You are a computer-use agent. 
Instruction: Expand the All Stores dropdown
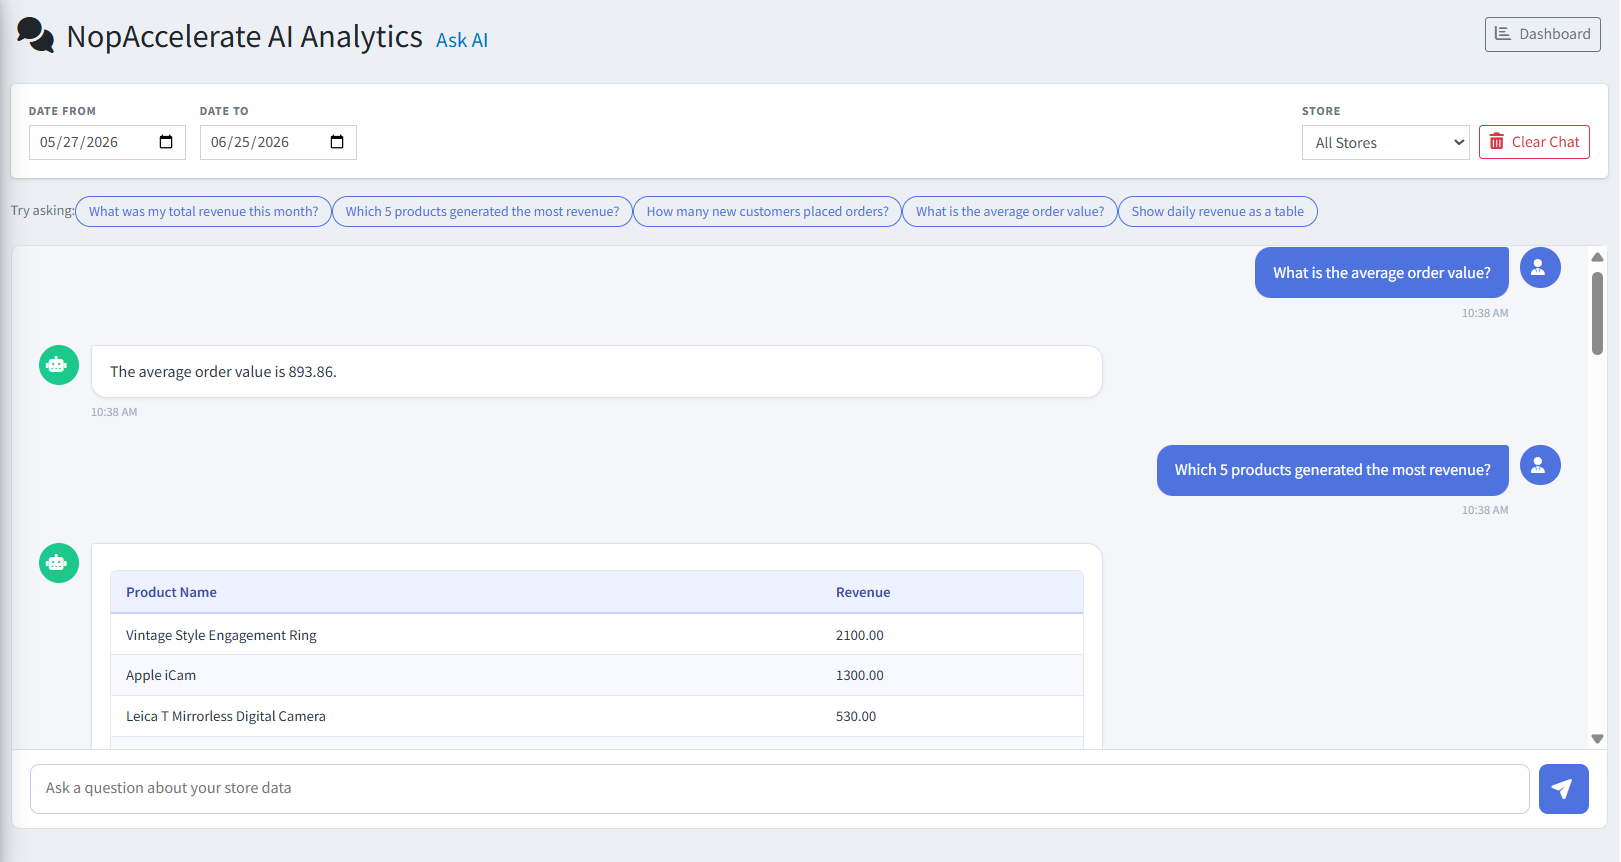[1385, 142]
